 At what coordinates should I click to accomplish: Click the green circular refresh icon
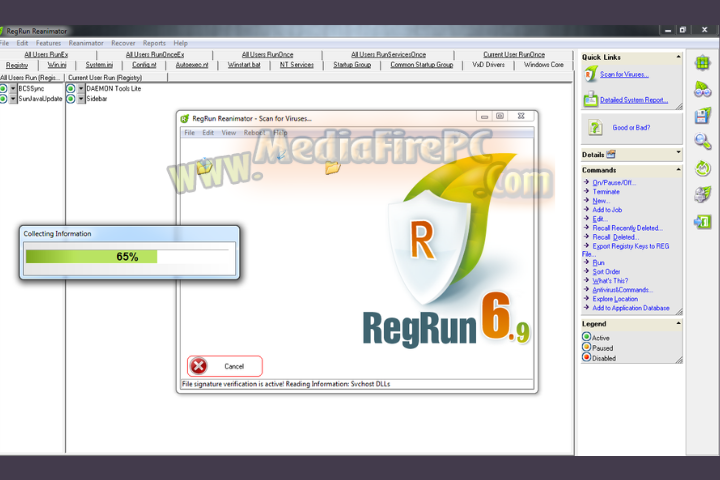pos(703,168)
